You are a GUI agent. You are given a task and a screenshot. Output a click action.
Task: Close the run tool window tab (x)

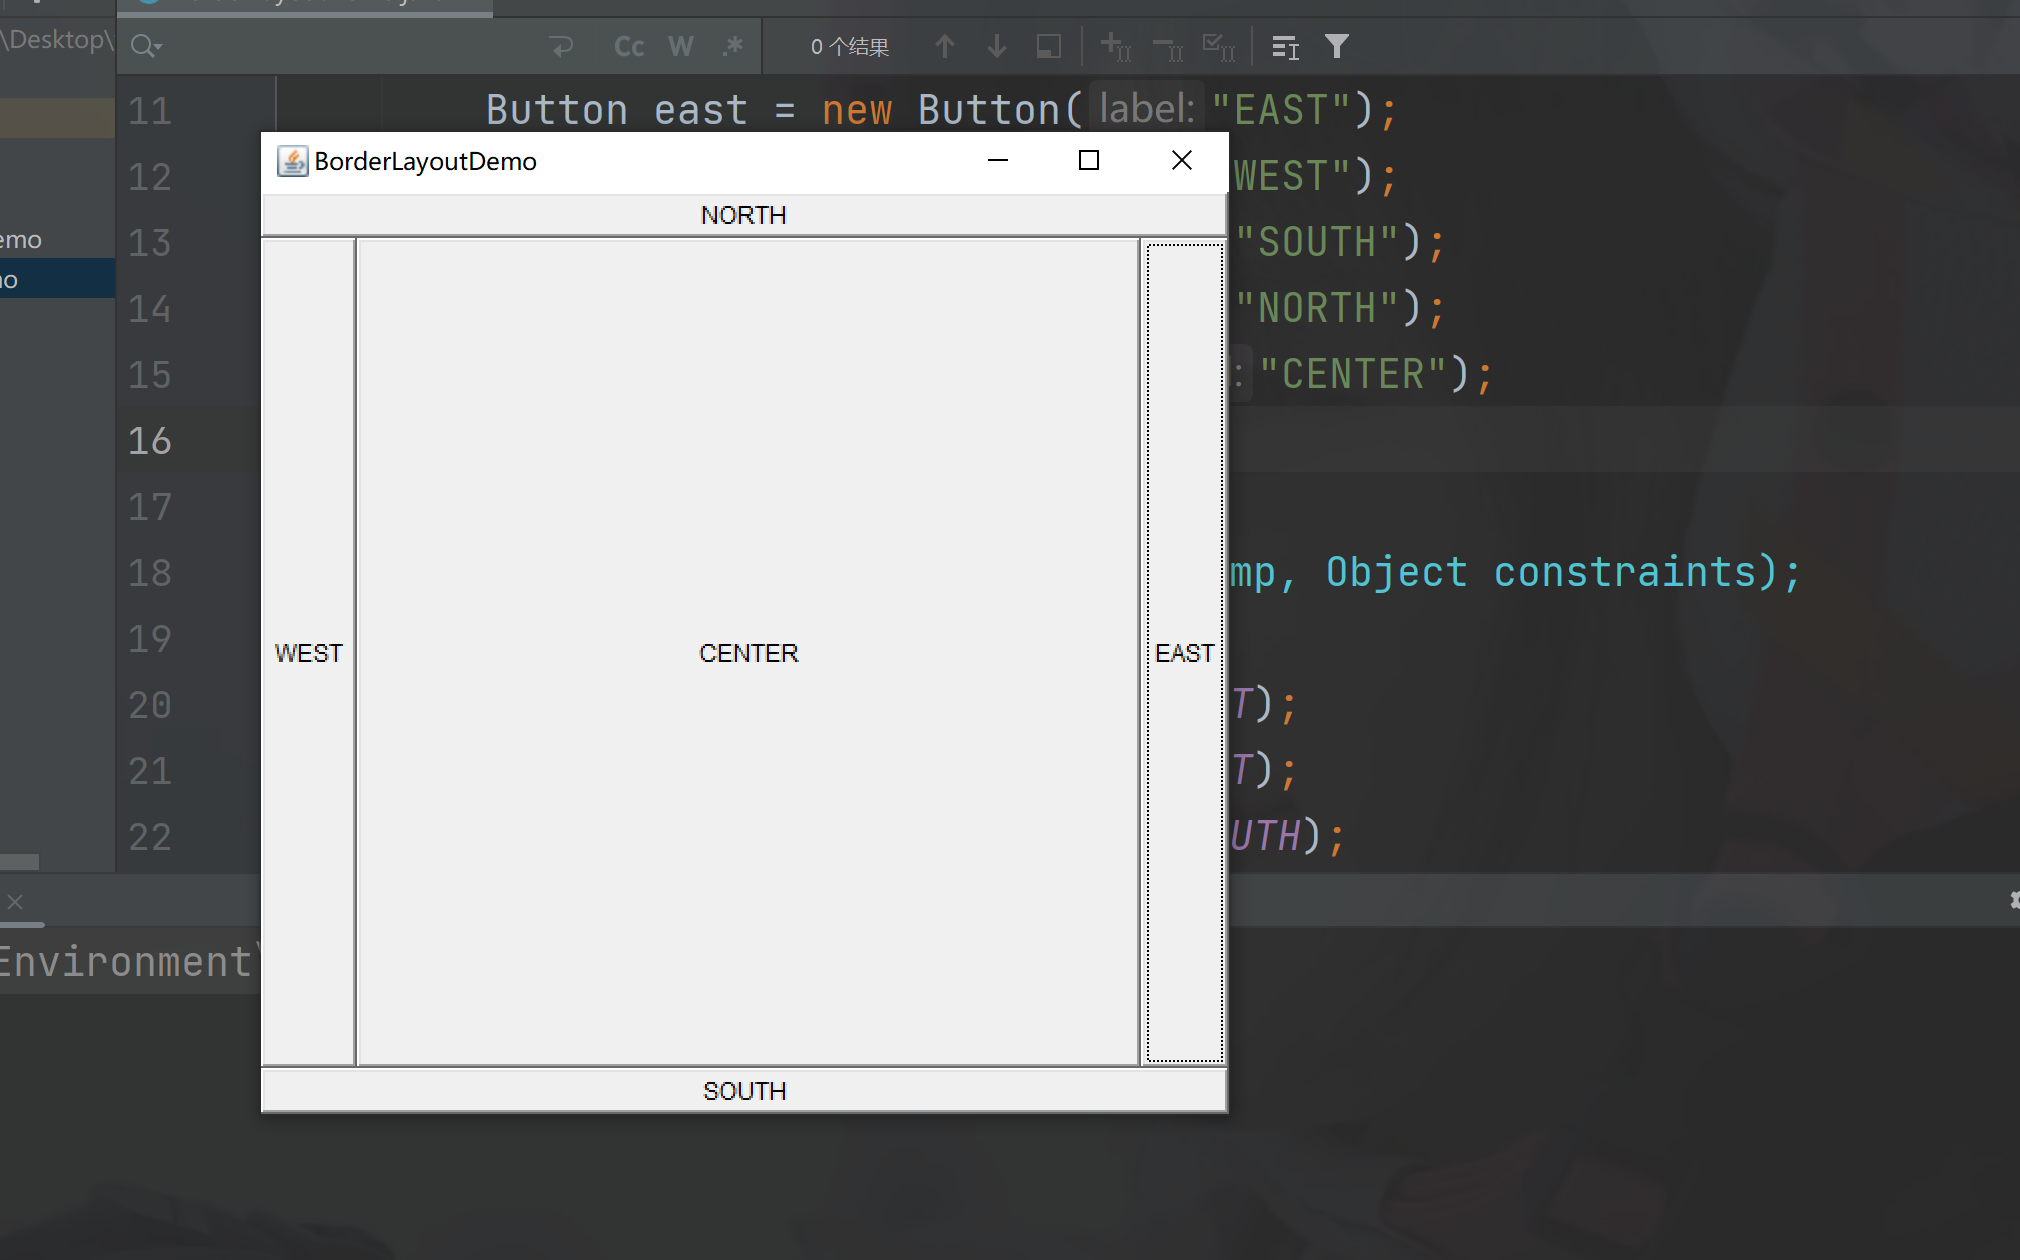coord(15,902)
